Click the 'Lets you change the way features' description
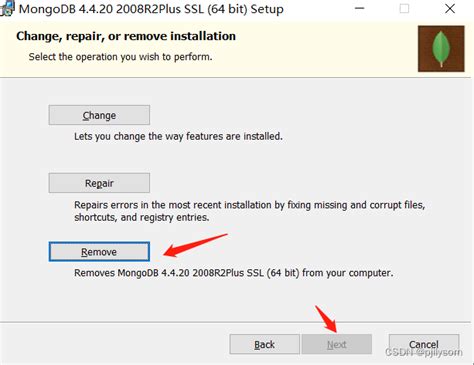This screenshot has width=474, height=365. [178, 136]
